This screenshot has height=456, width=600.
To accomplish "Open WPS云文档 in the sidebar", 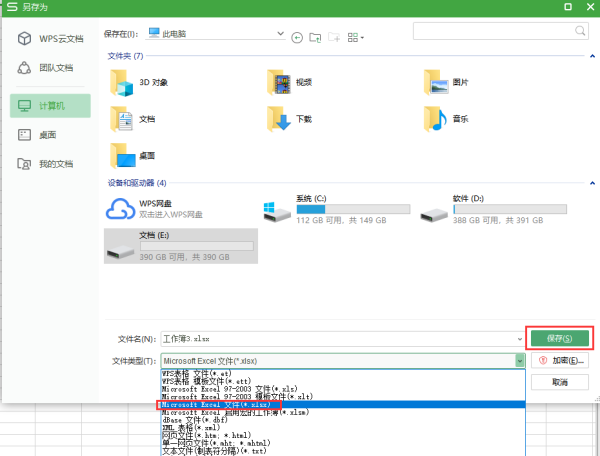I will [x=50, y=39].
